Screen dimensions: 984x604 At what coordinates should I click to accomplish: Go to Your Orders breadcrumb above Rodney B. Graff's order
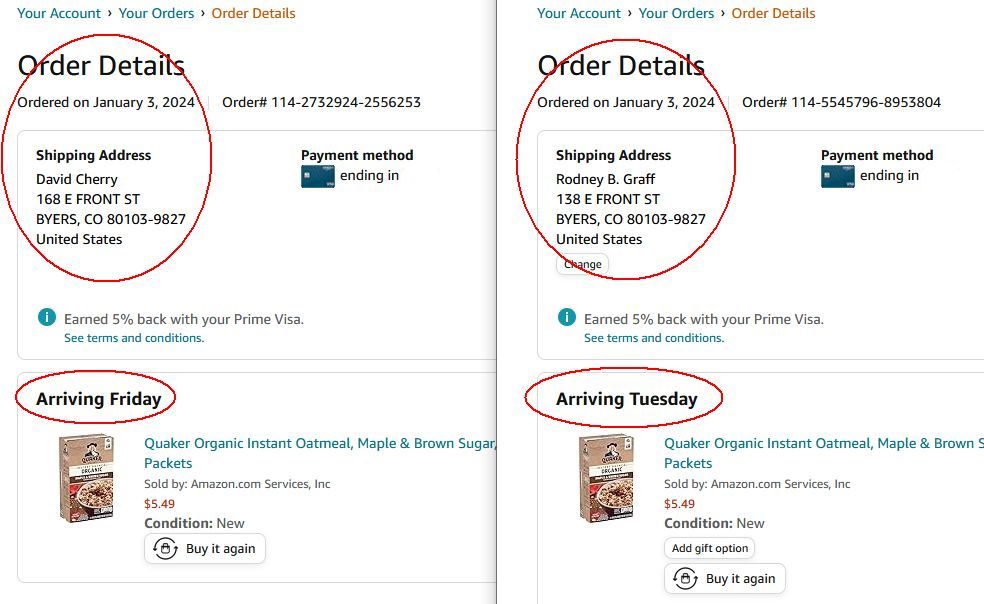[676, 14]
